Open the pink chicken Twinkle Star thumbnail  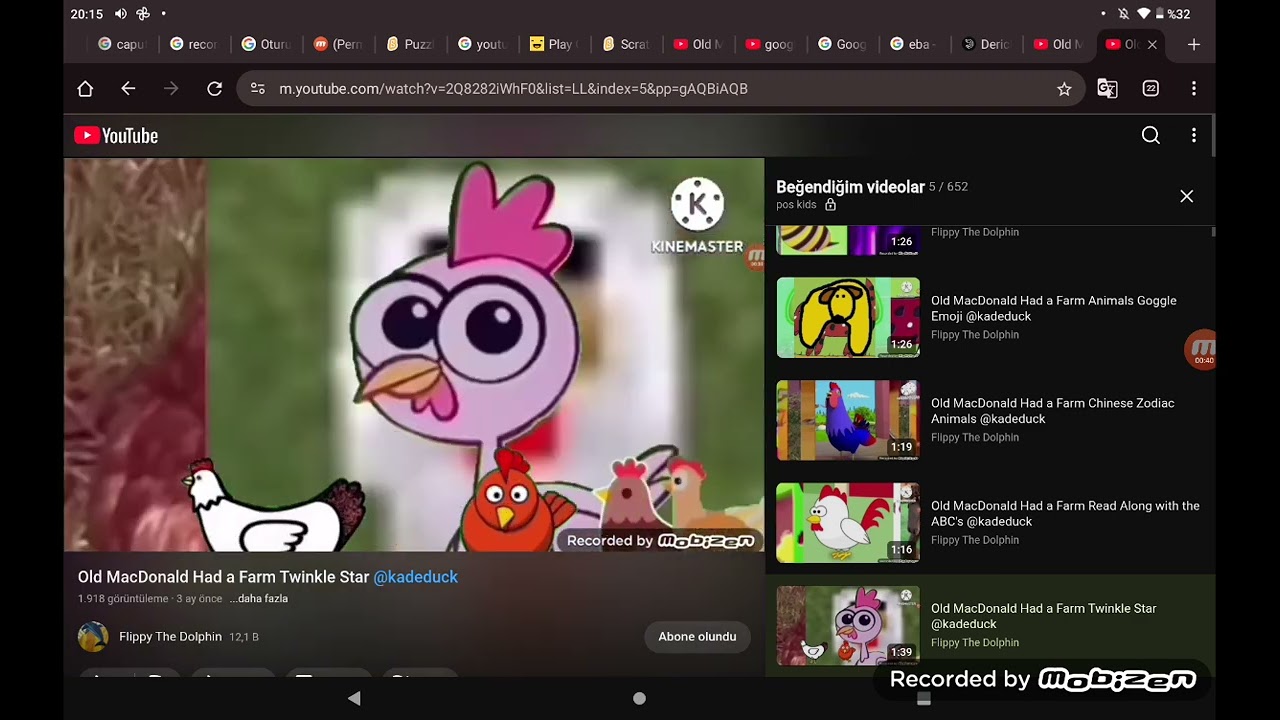click(848, 626)
